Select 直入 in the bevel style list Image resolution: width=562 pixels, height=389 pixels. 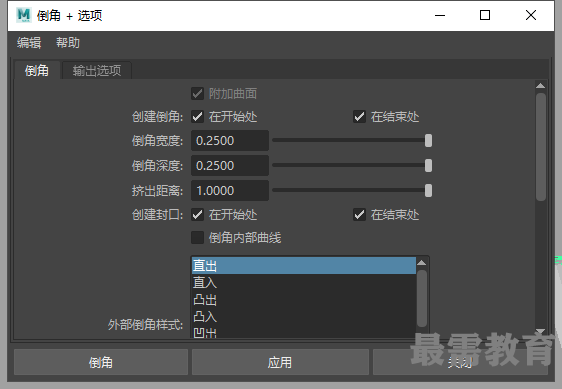304,283
